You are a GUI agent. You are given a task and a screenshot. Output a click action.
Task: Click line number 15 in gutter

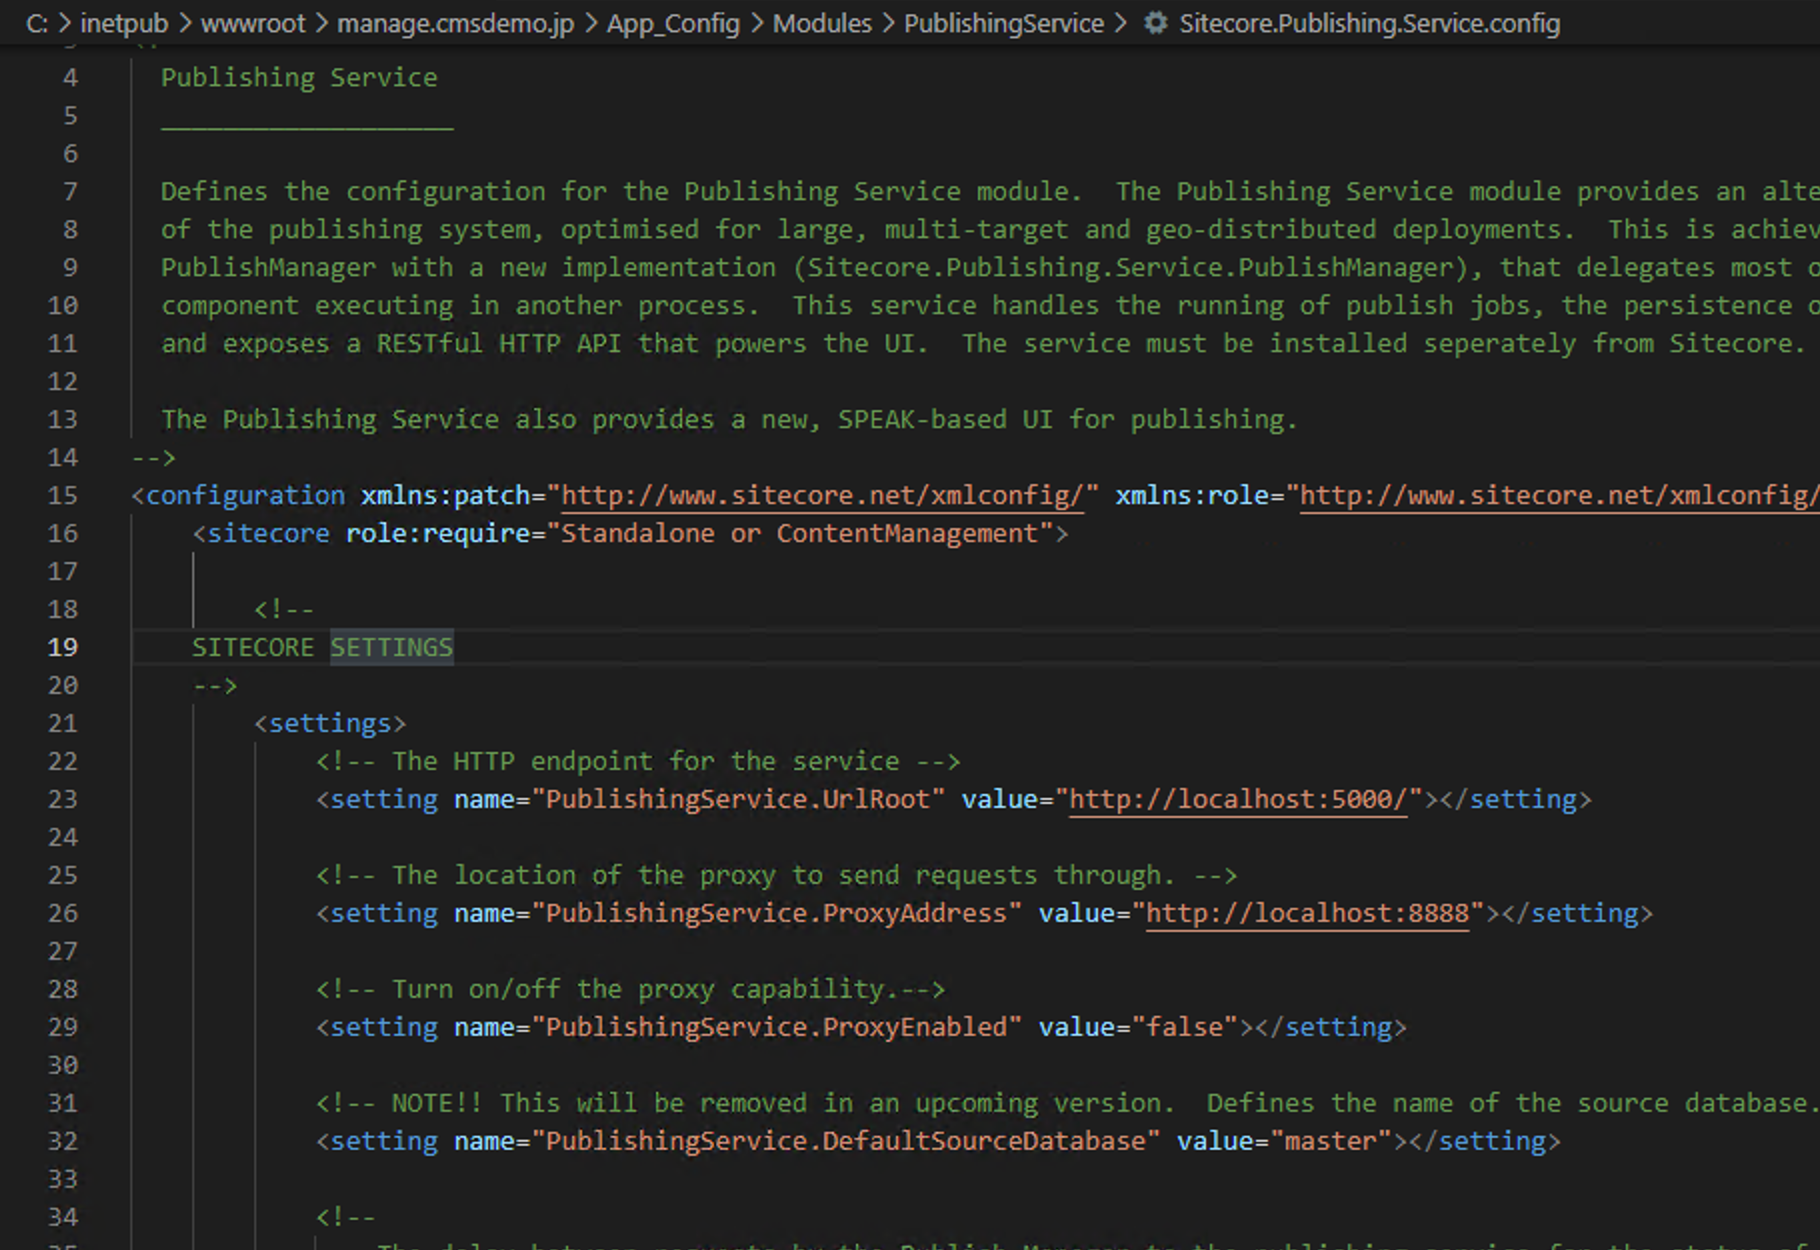pyautogui.click(x=62, y=495)
